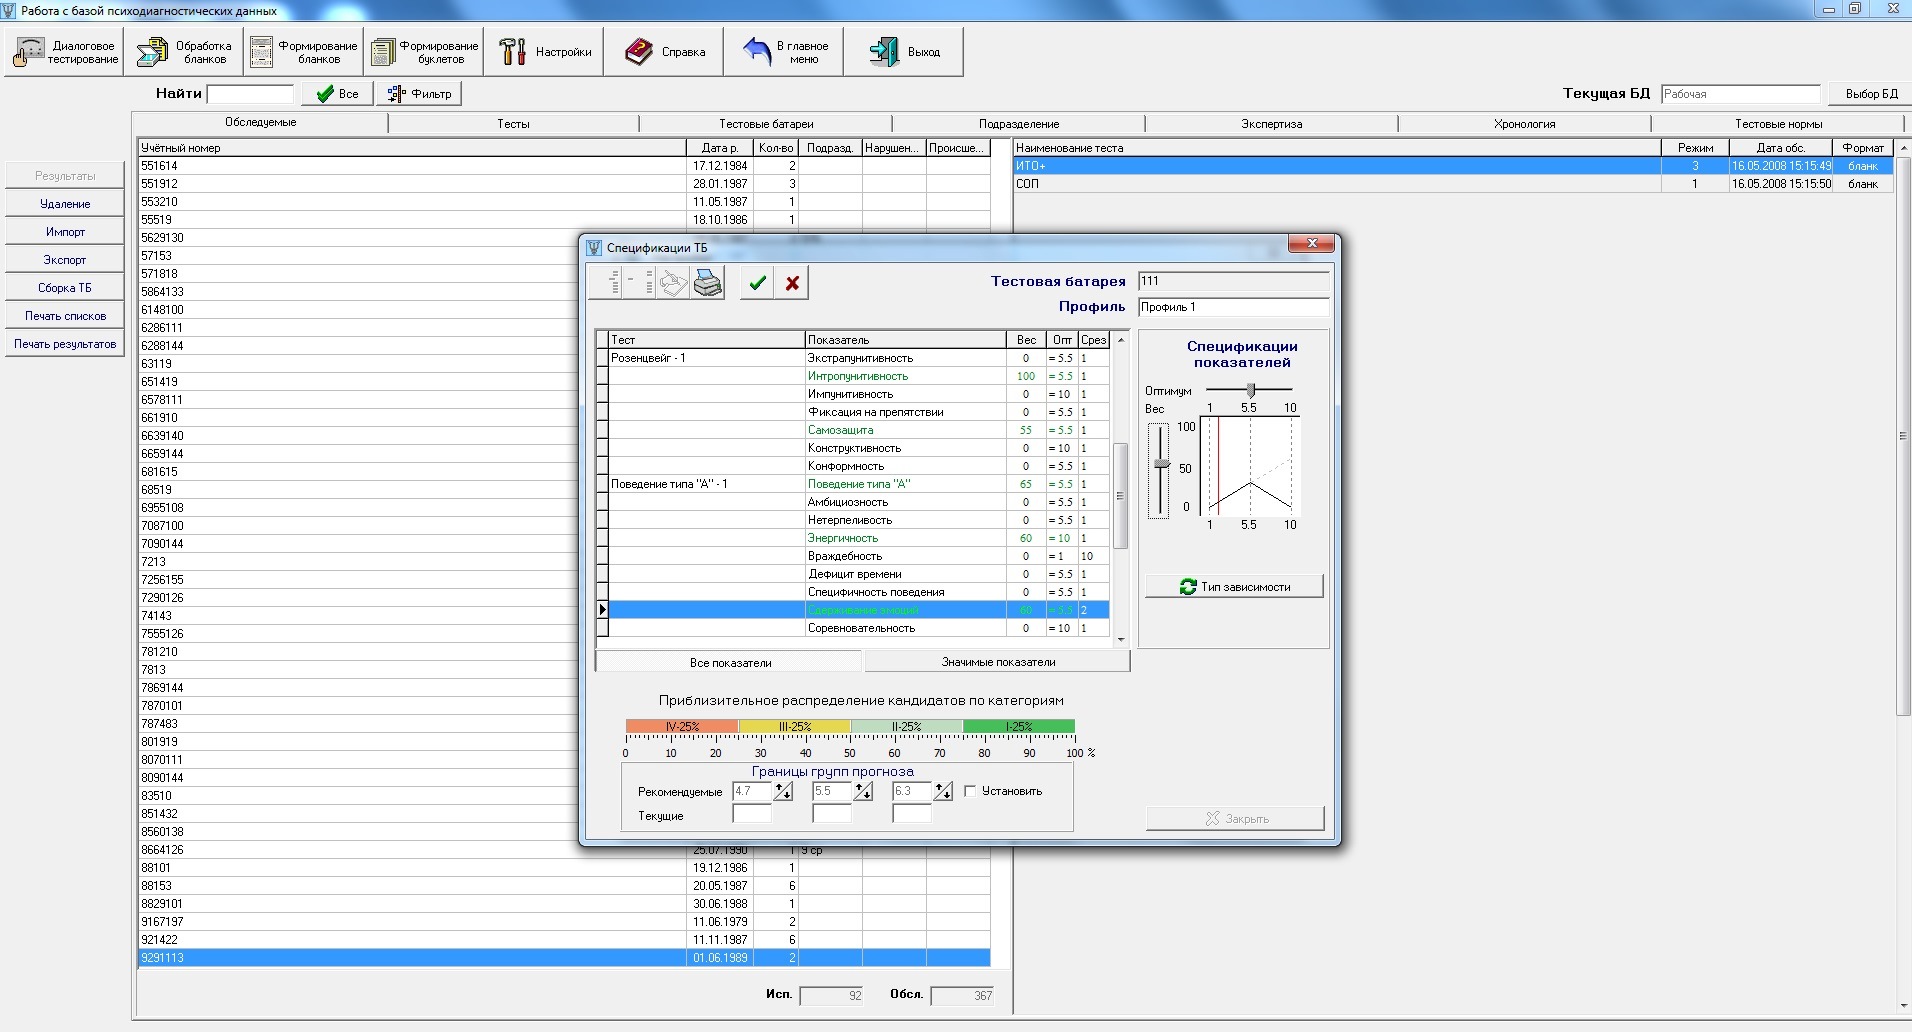Open the Тестовые батареи tab
Screen dimensions: 1912x1032
pyautogui.click(x=766, y=124)
